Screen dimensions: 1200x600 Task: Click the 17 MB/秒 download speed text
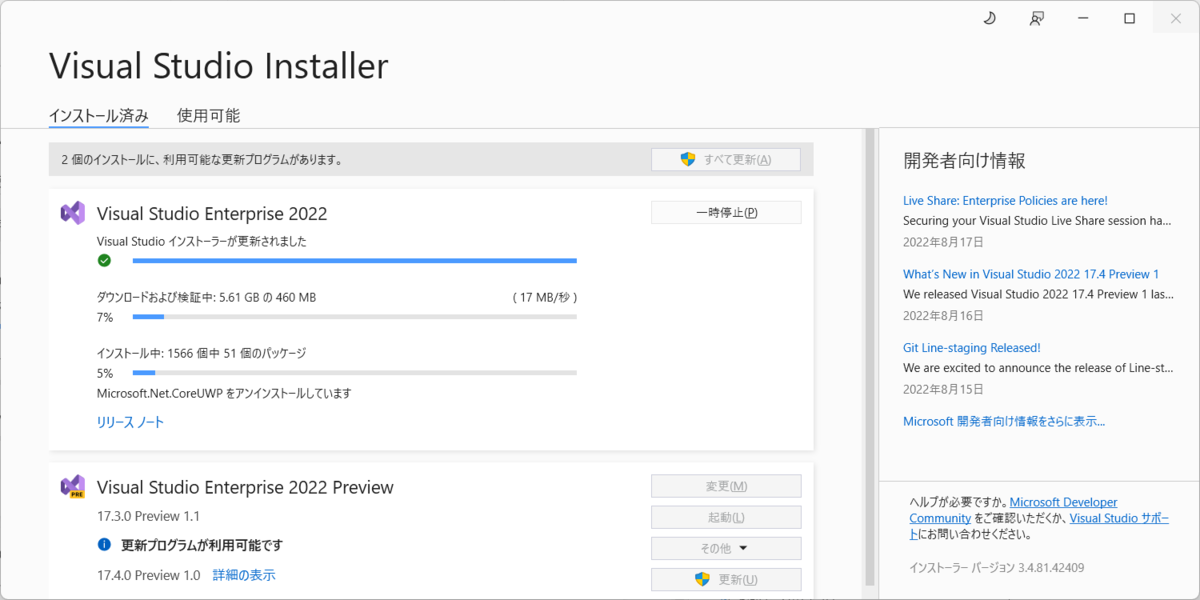tap(545, 297)
